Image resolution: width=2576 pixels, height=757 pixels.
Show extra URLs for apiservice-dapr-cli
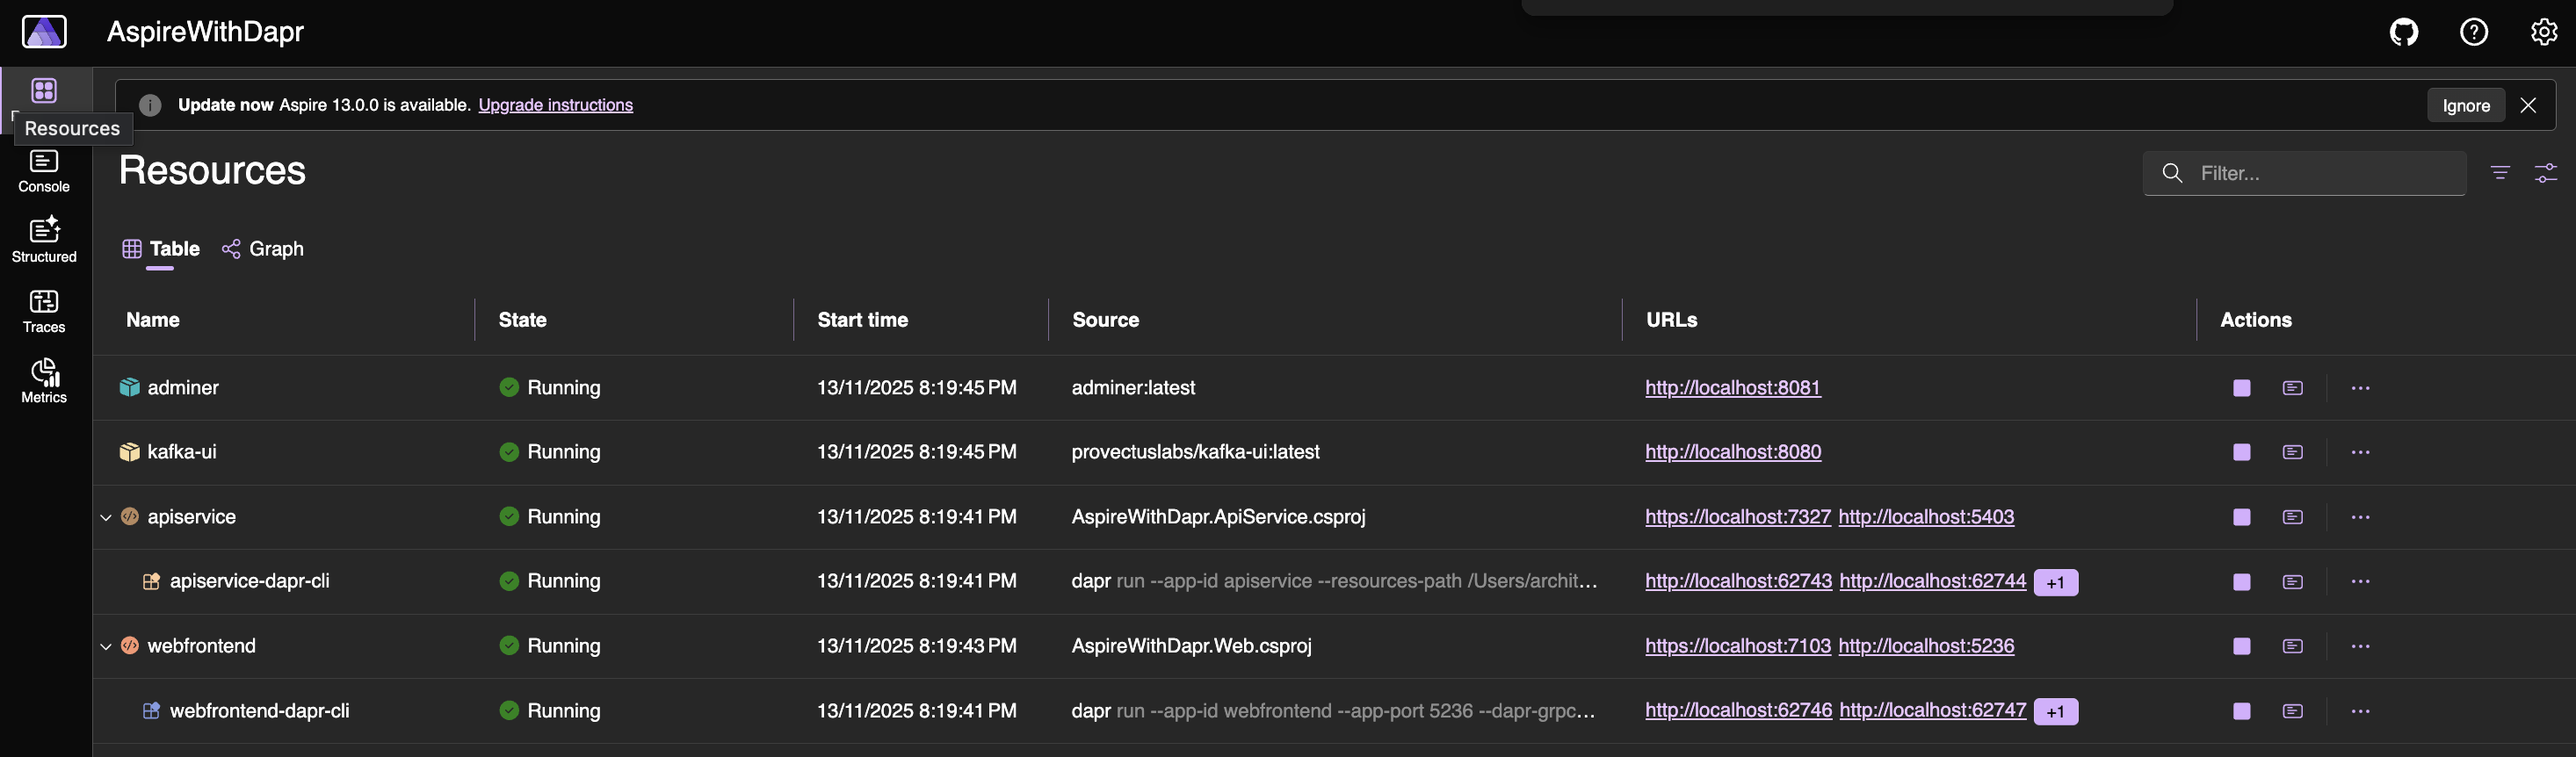click(2055, 582)
